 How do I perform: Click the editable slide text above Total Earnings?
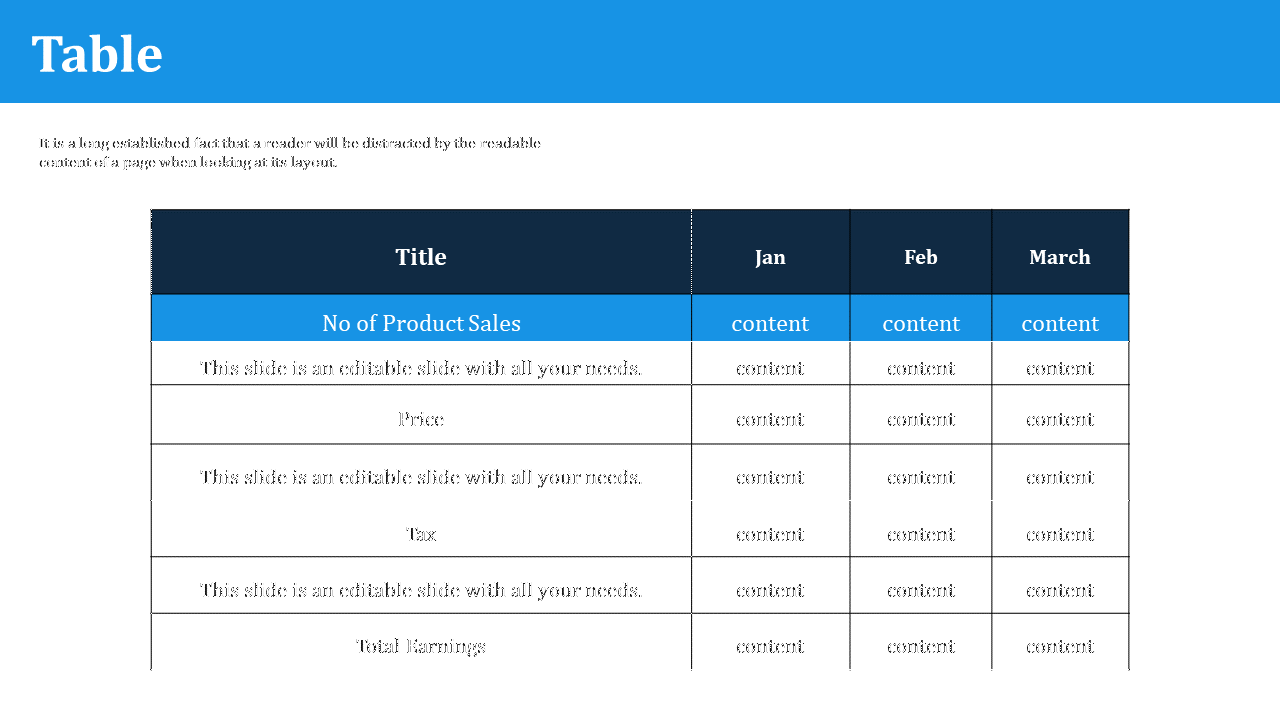click(421, 590)
